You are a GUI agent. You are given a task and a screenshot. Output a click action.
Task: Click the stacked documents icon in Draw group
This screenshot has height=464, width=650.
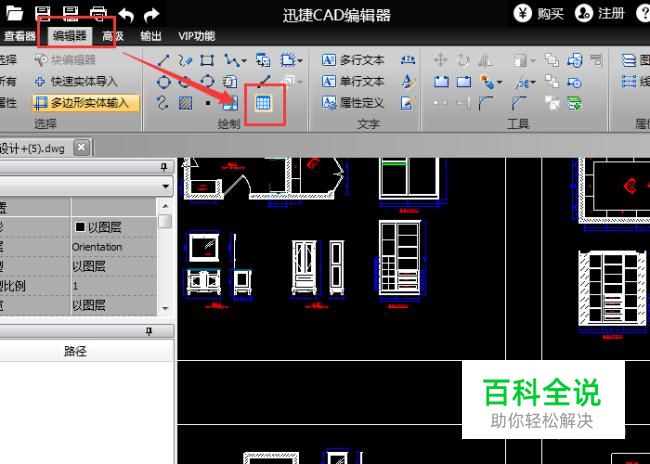[229, 82]
